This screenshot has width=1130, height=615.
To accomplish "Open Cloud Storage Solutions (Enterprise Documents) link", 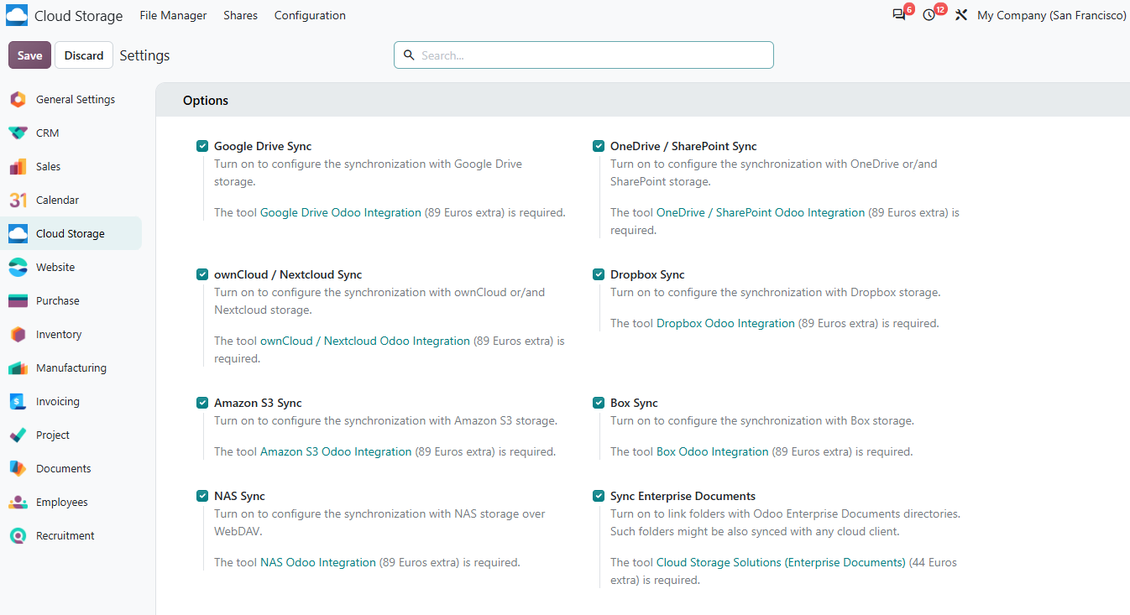I will tap(780, 563).
